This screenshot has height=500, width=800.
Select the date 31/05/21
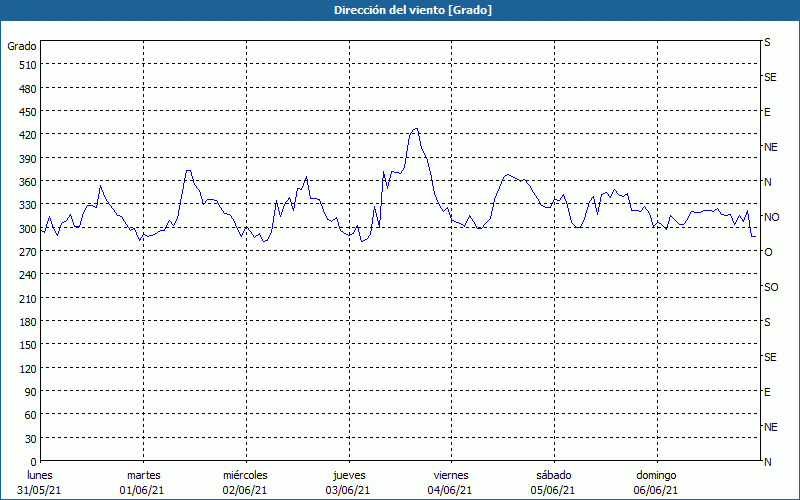coord(39,490)
